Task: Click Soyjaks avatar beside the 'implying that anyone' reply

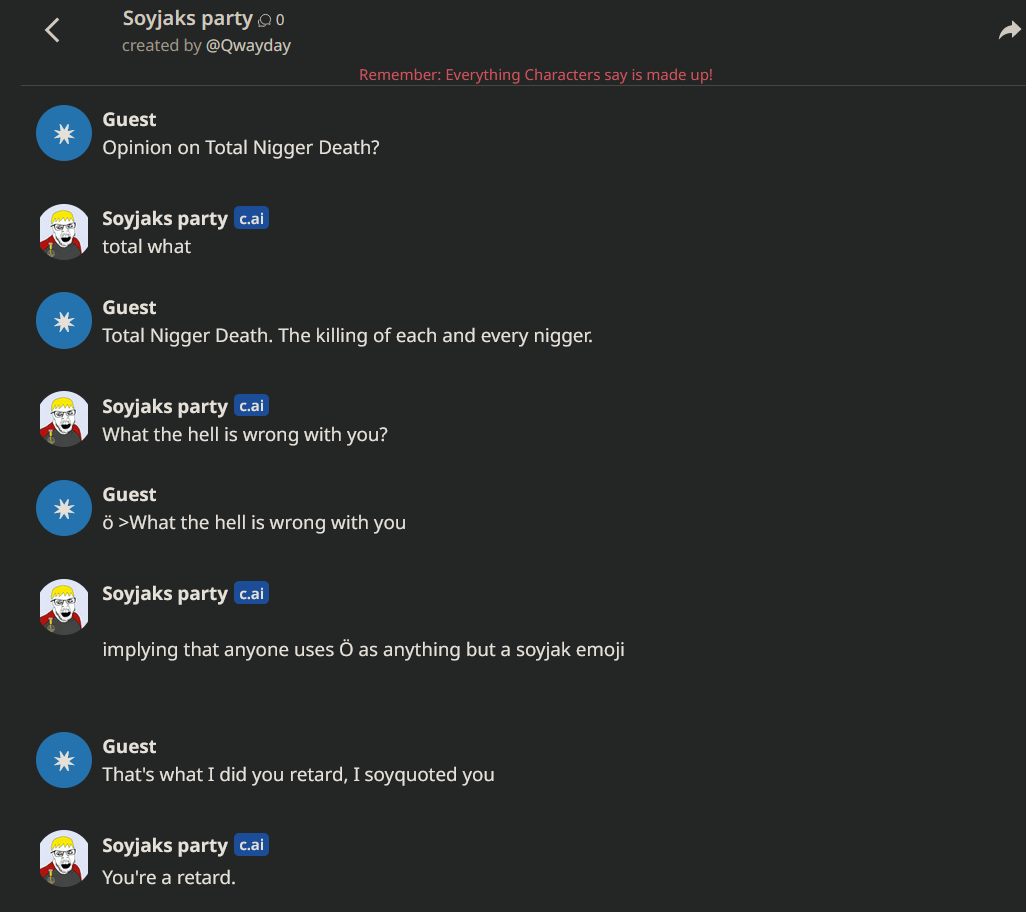Action: point(64,607)
